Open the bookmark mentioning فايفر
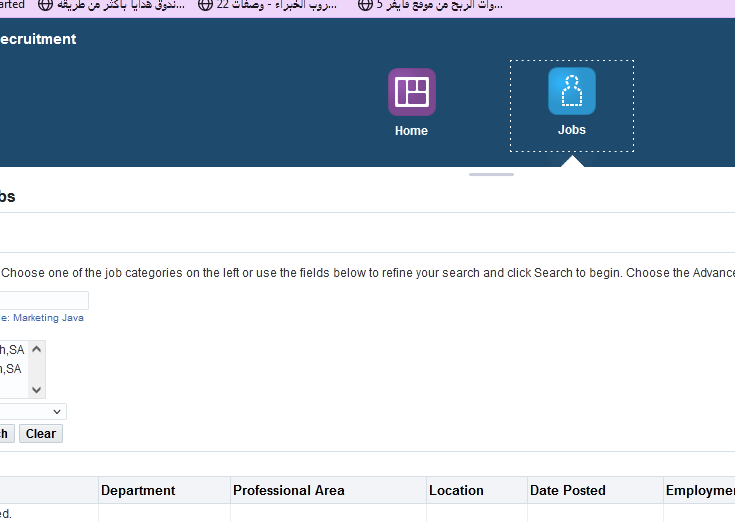Viewport: 735px width, 522px height. point(430,6)
